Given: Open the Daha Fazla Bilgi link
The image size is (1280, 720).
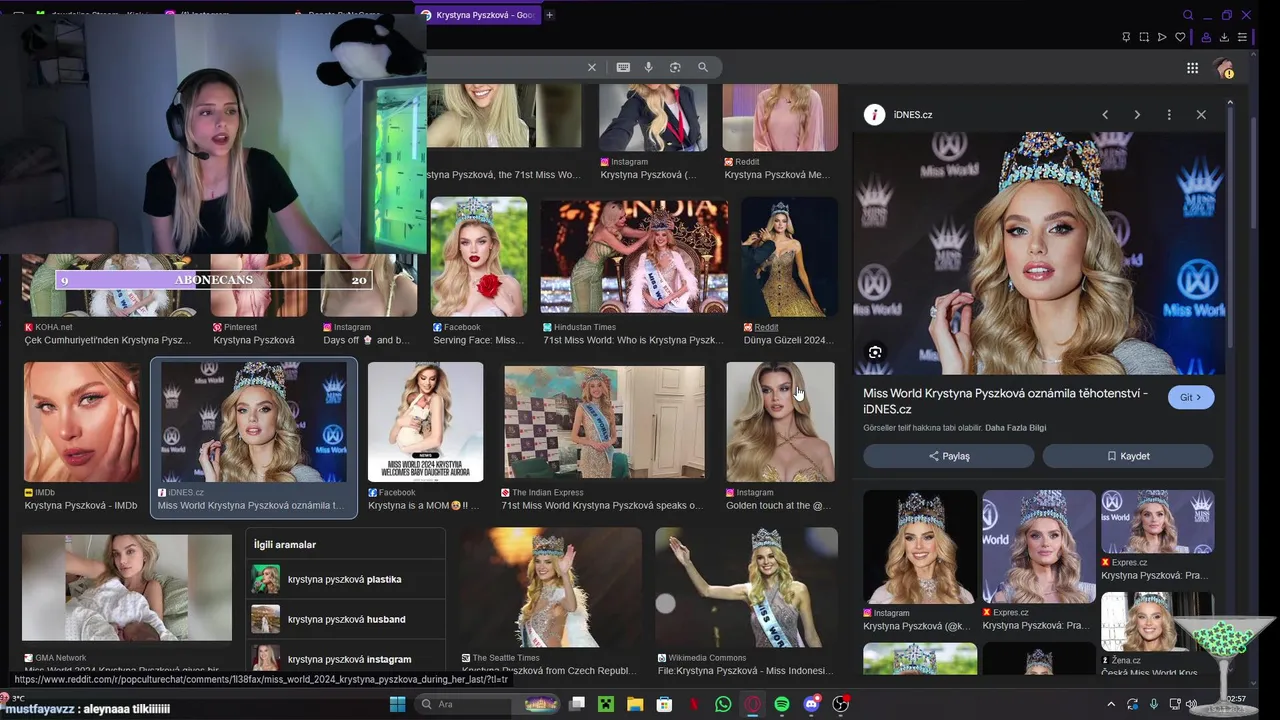Looking at the screenshot, I should tap(1014, 428).
